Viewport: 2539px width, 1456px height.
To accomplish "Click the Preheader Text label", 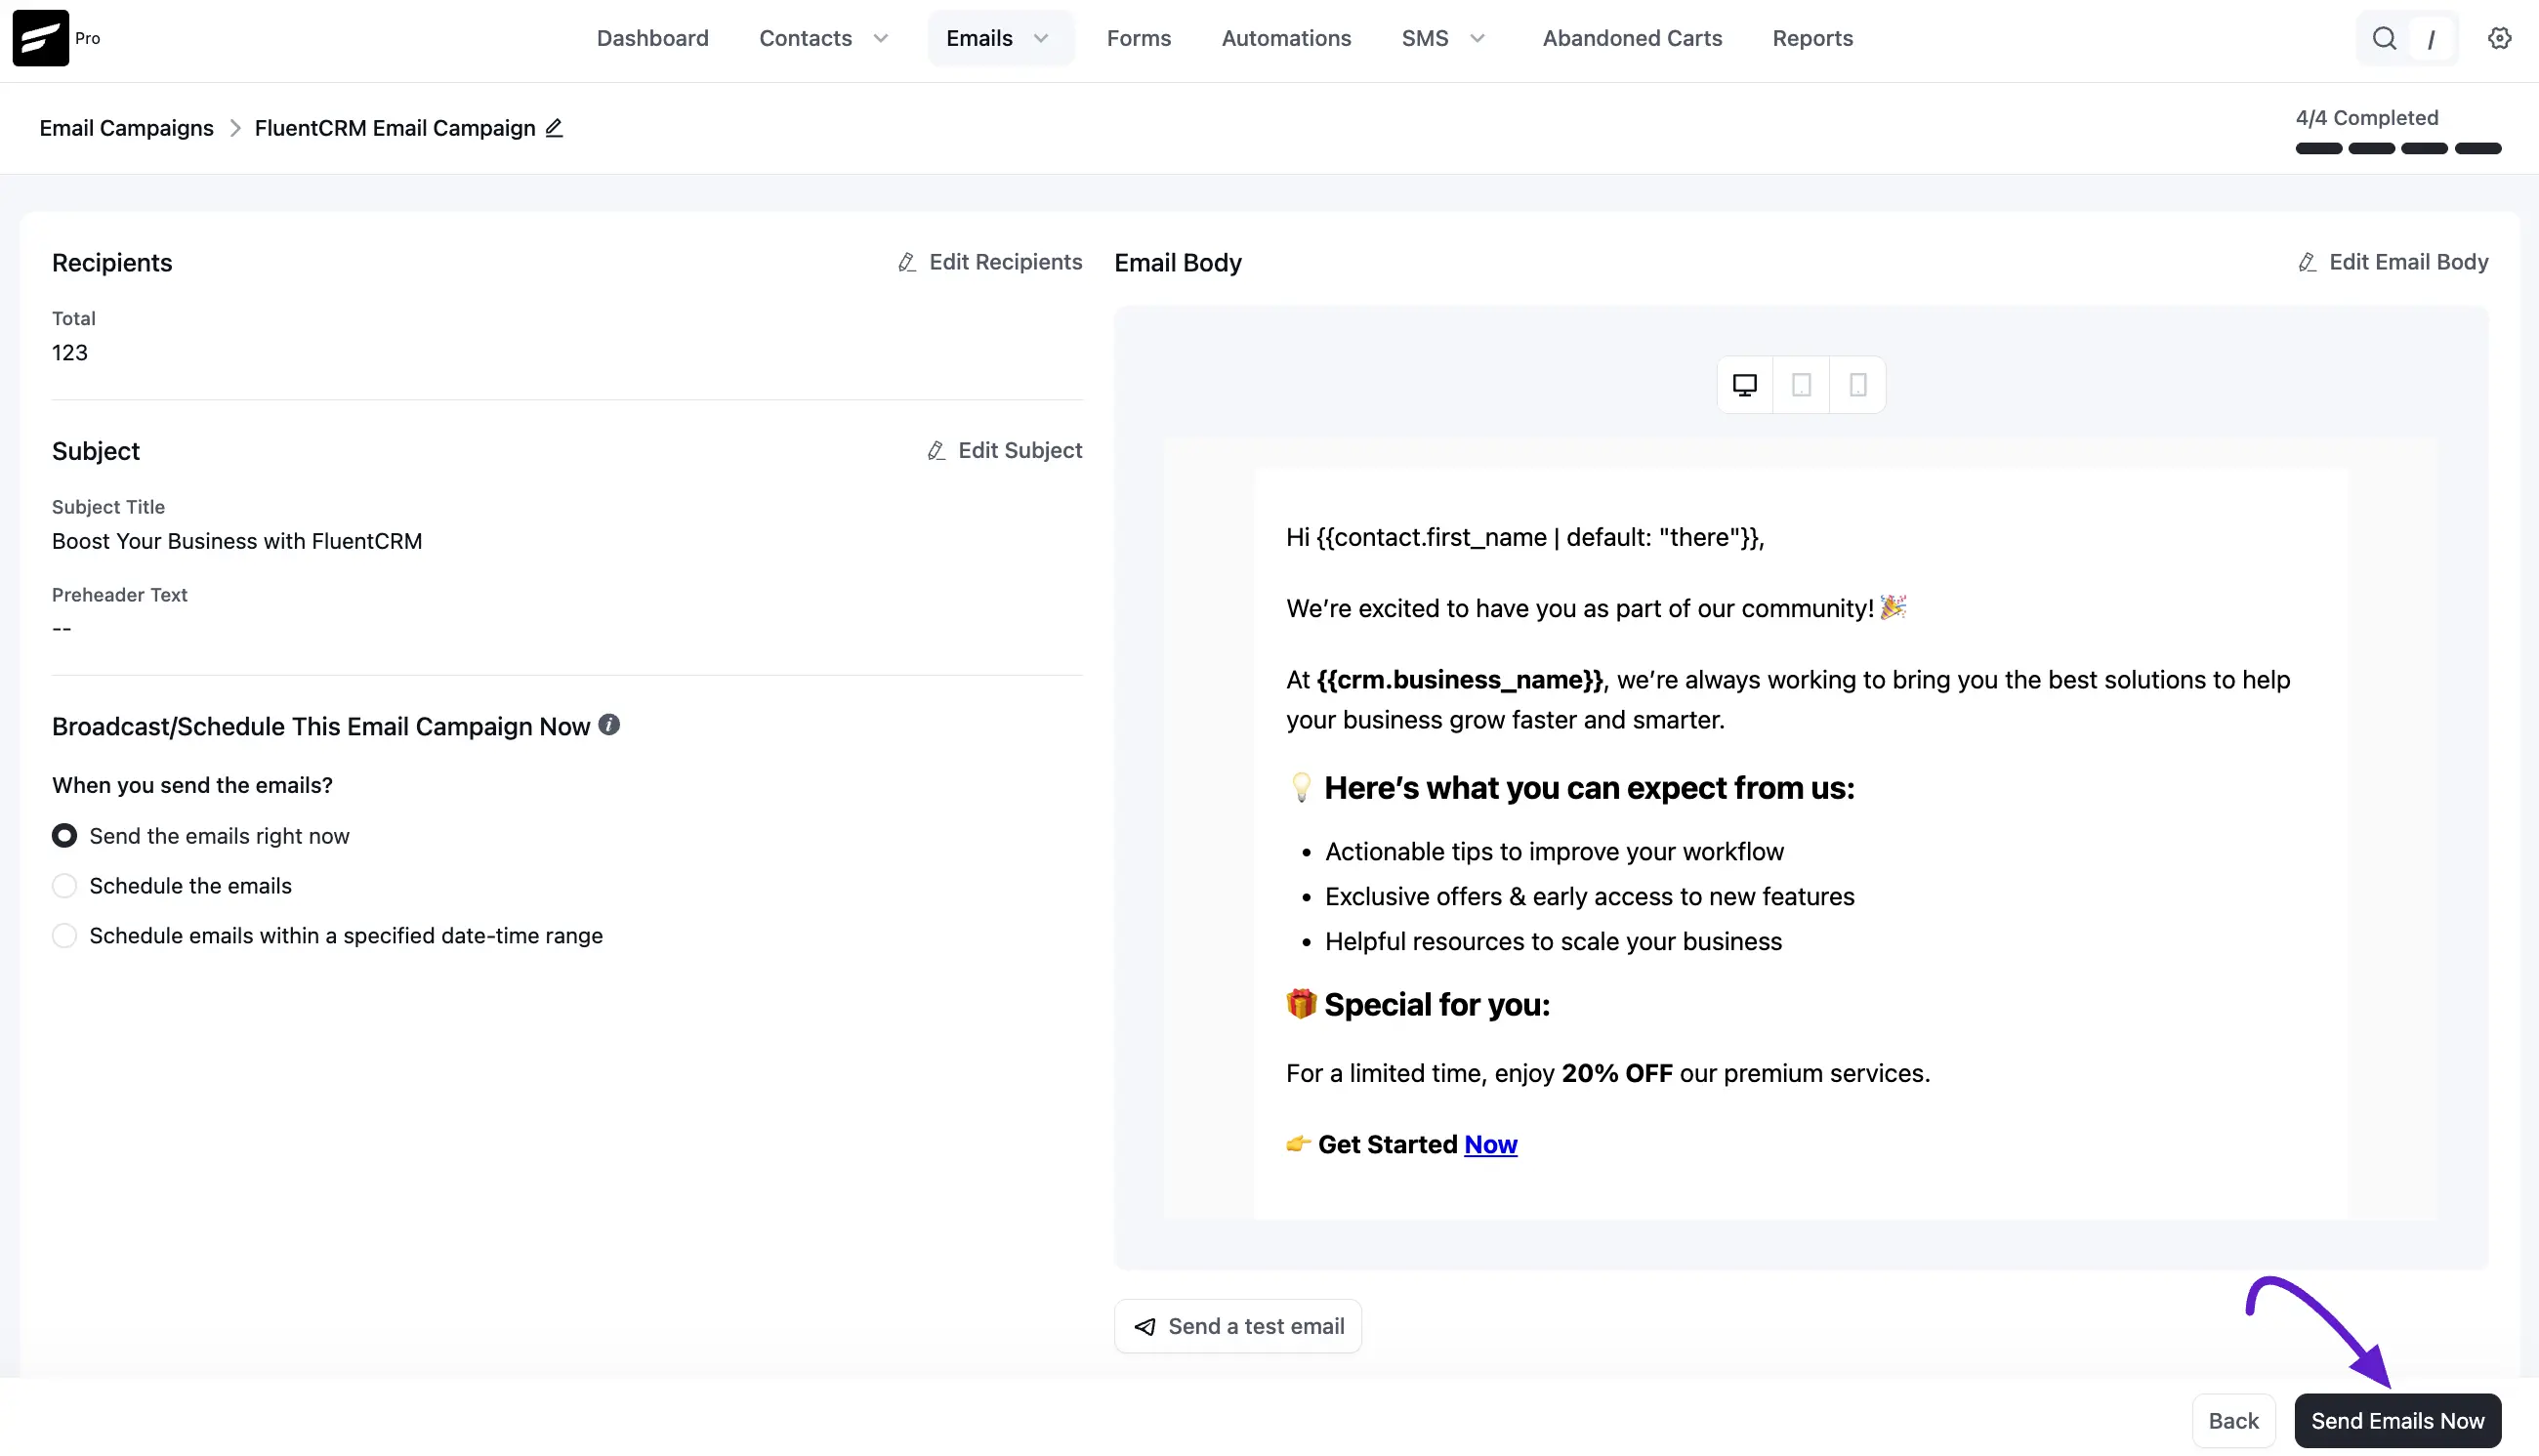I will pos(119,595).
